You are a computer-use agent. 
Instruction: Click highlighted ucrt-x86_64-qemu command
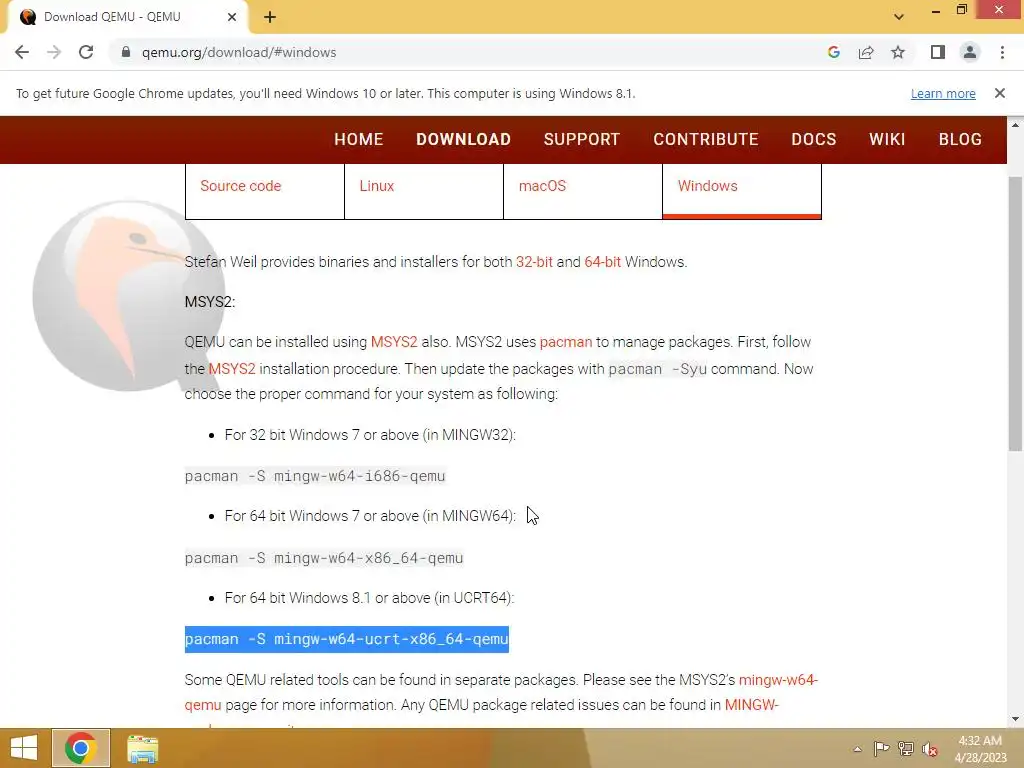click(347, 639)
